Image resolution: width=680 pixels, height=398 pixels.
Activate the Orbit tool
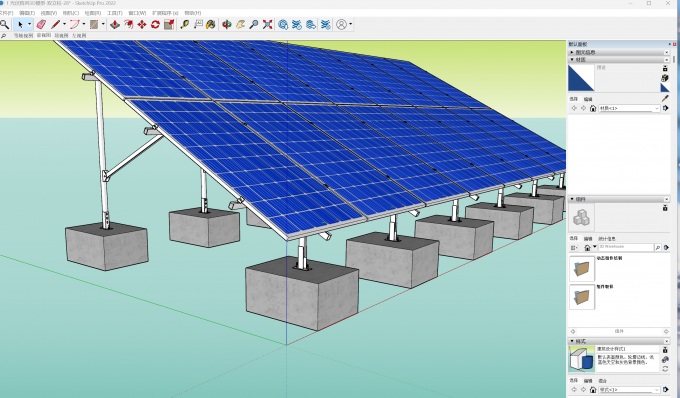tap(226, 25)
